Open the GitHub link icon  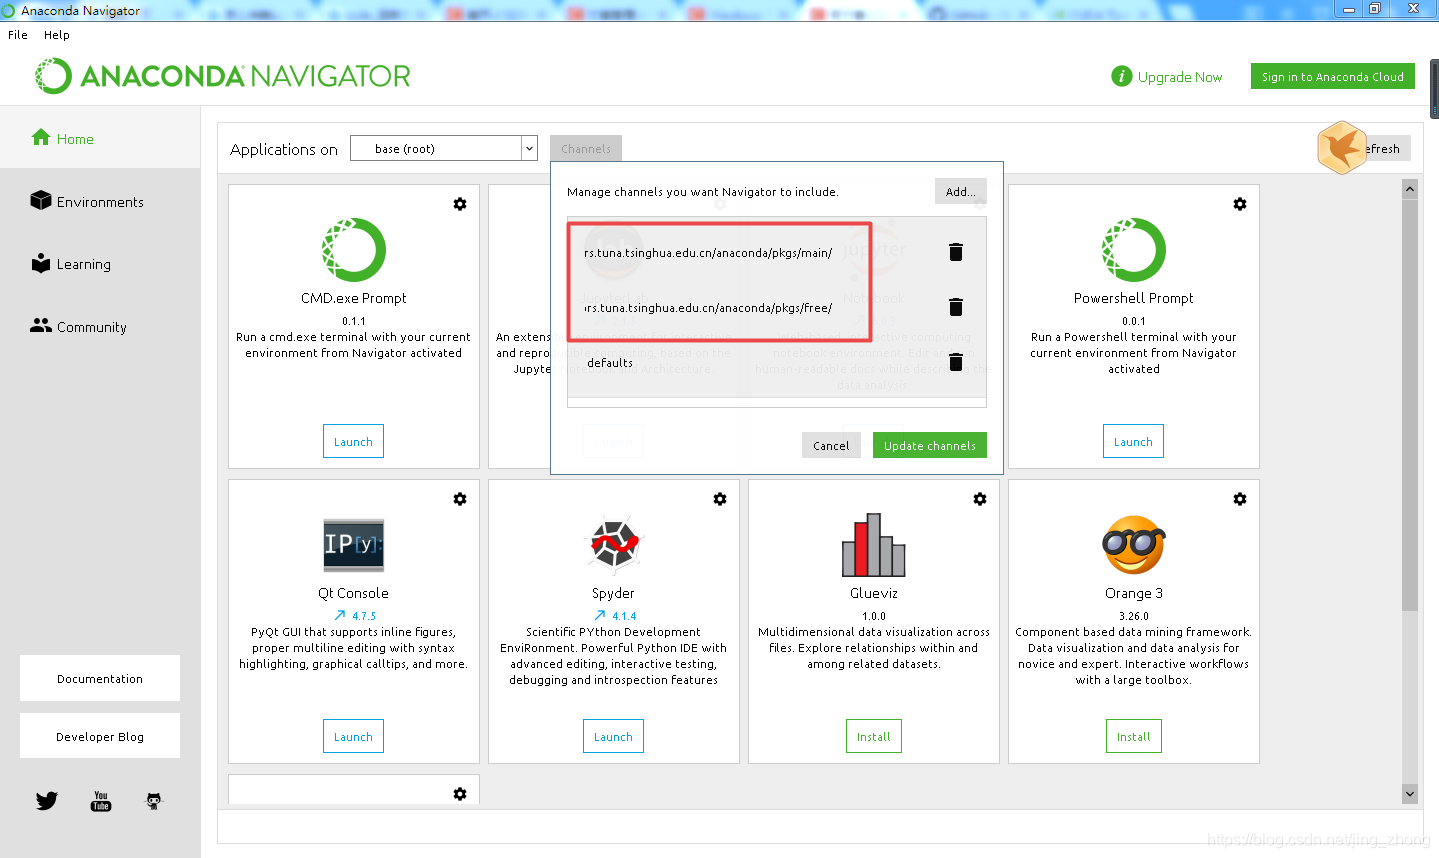pos(154,801)
